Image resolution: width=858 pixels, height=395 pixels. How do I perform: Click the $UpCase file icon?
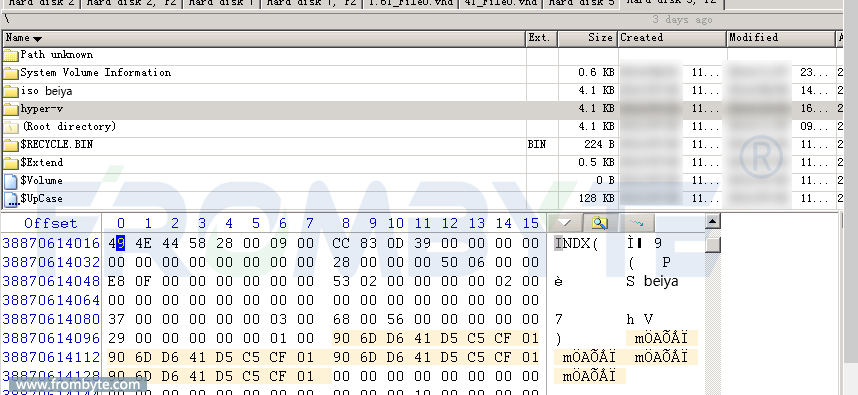(x=11, y=199)
